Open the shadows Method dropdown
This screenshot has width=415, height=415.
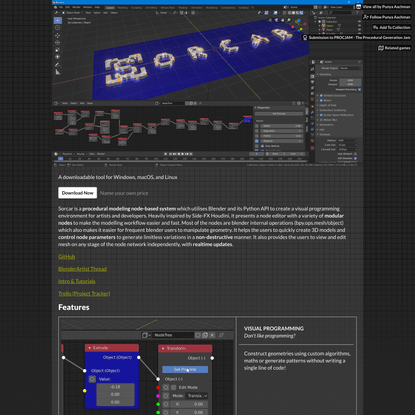point(348,140)
